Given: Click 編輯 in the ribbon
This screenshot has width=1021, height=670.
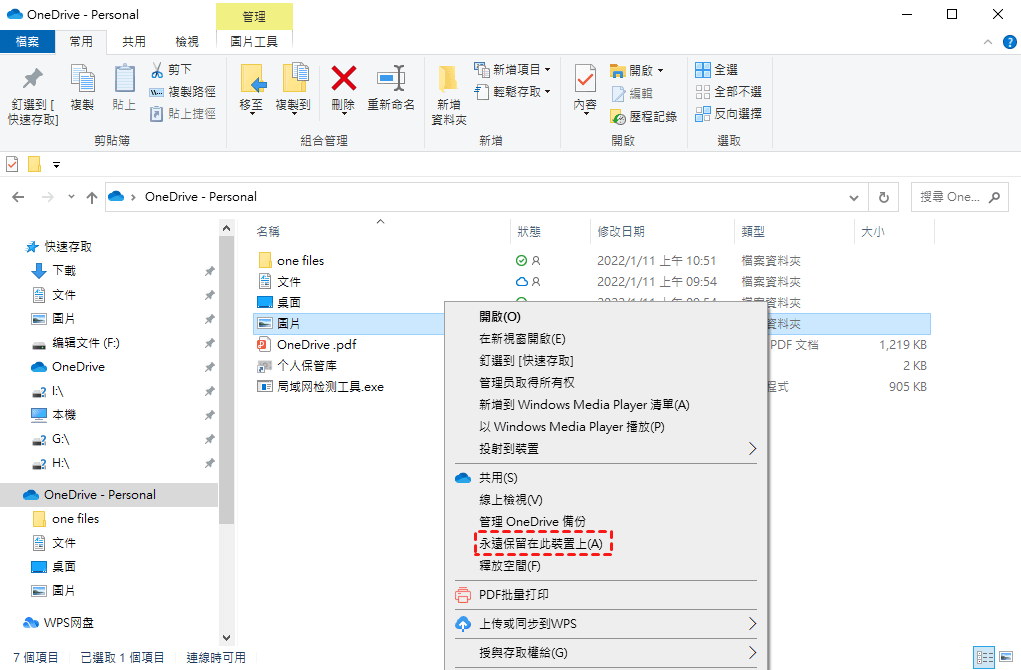Looking at the screenshot, I should [x=632, y=93].
